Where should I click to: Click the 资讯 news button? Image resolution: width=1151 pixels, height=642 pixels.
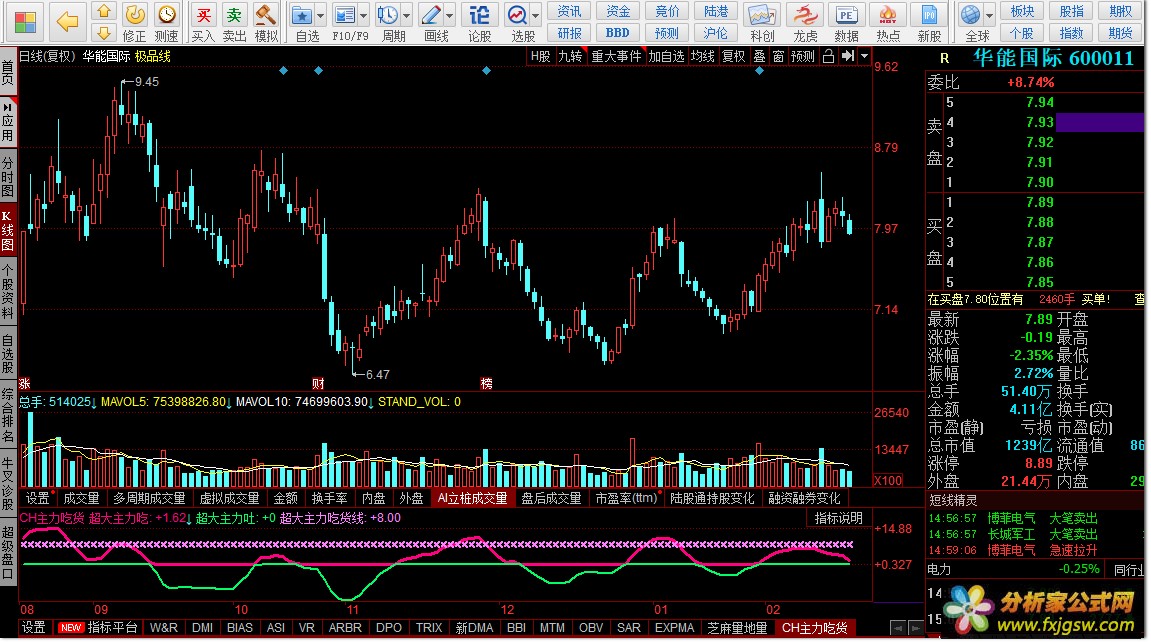pyautogui.click(x=569, y=12)
